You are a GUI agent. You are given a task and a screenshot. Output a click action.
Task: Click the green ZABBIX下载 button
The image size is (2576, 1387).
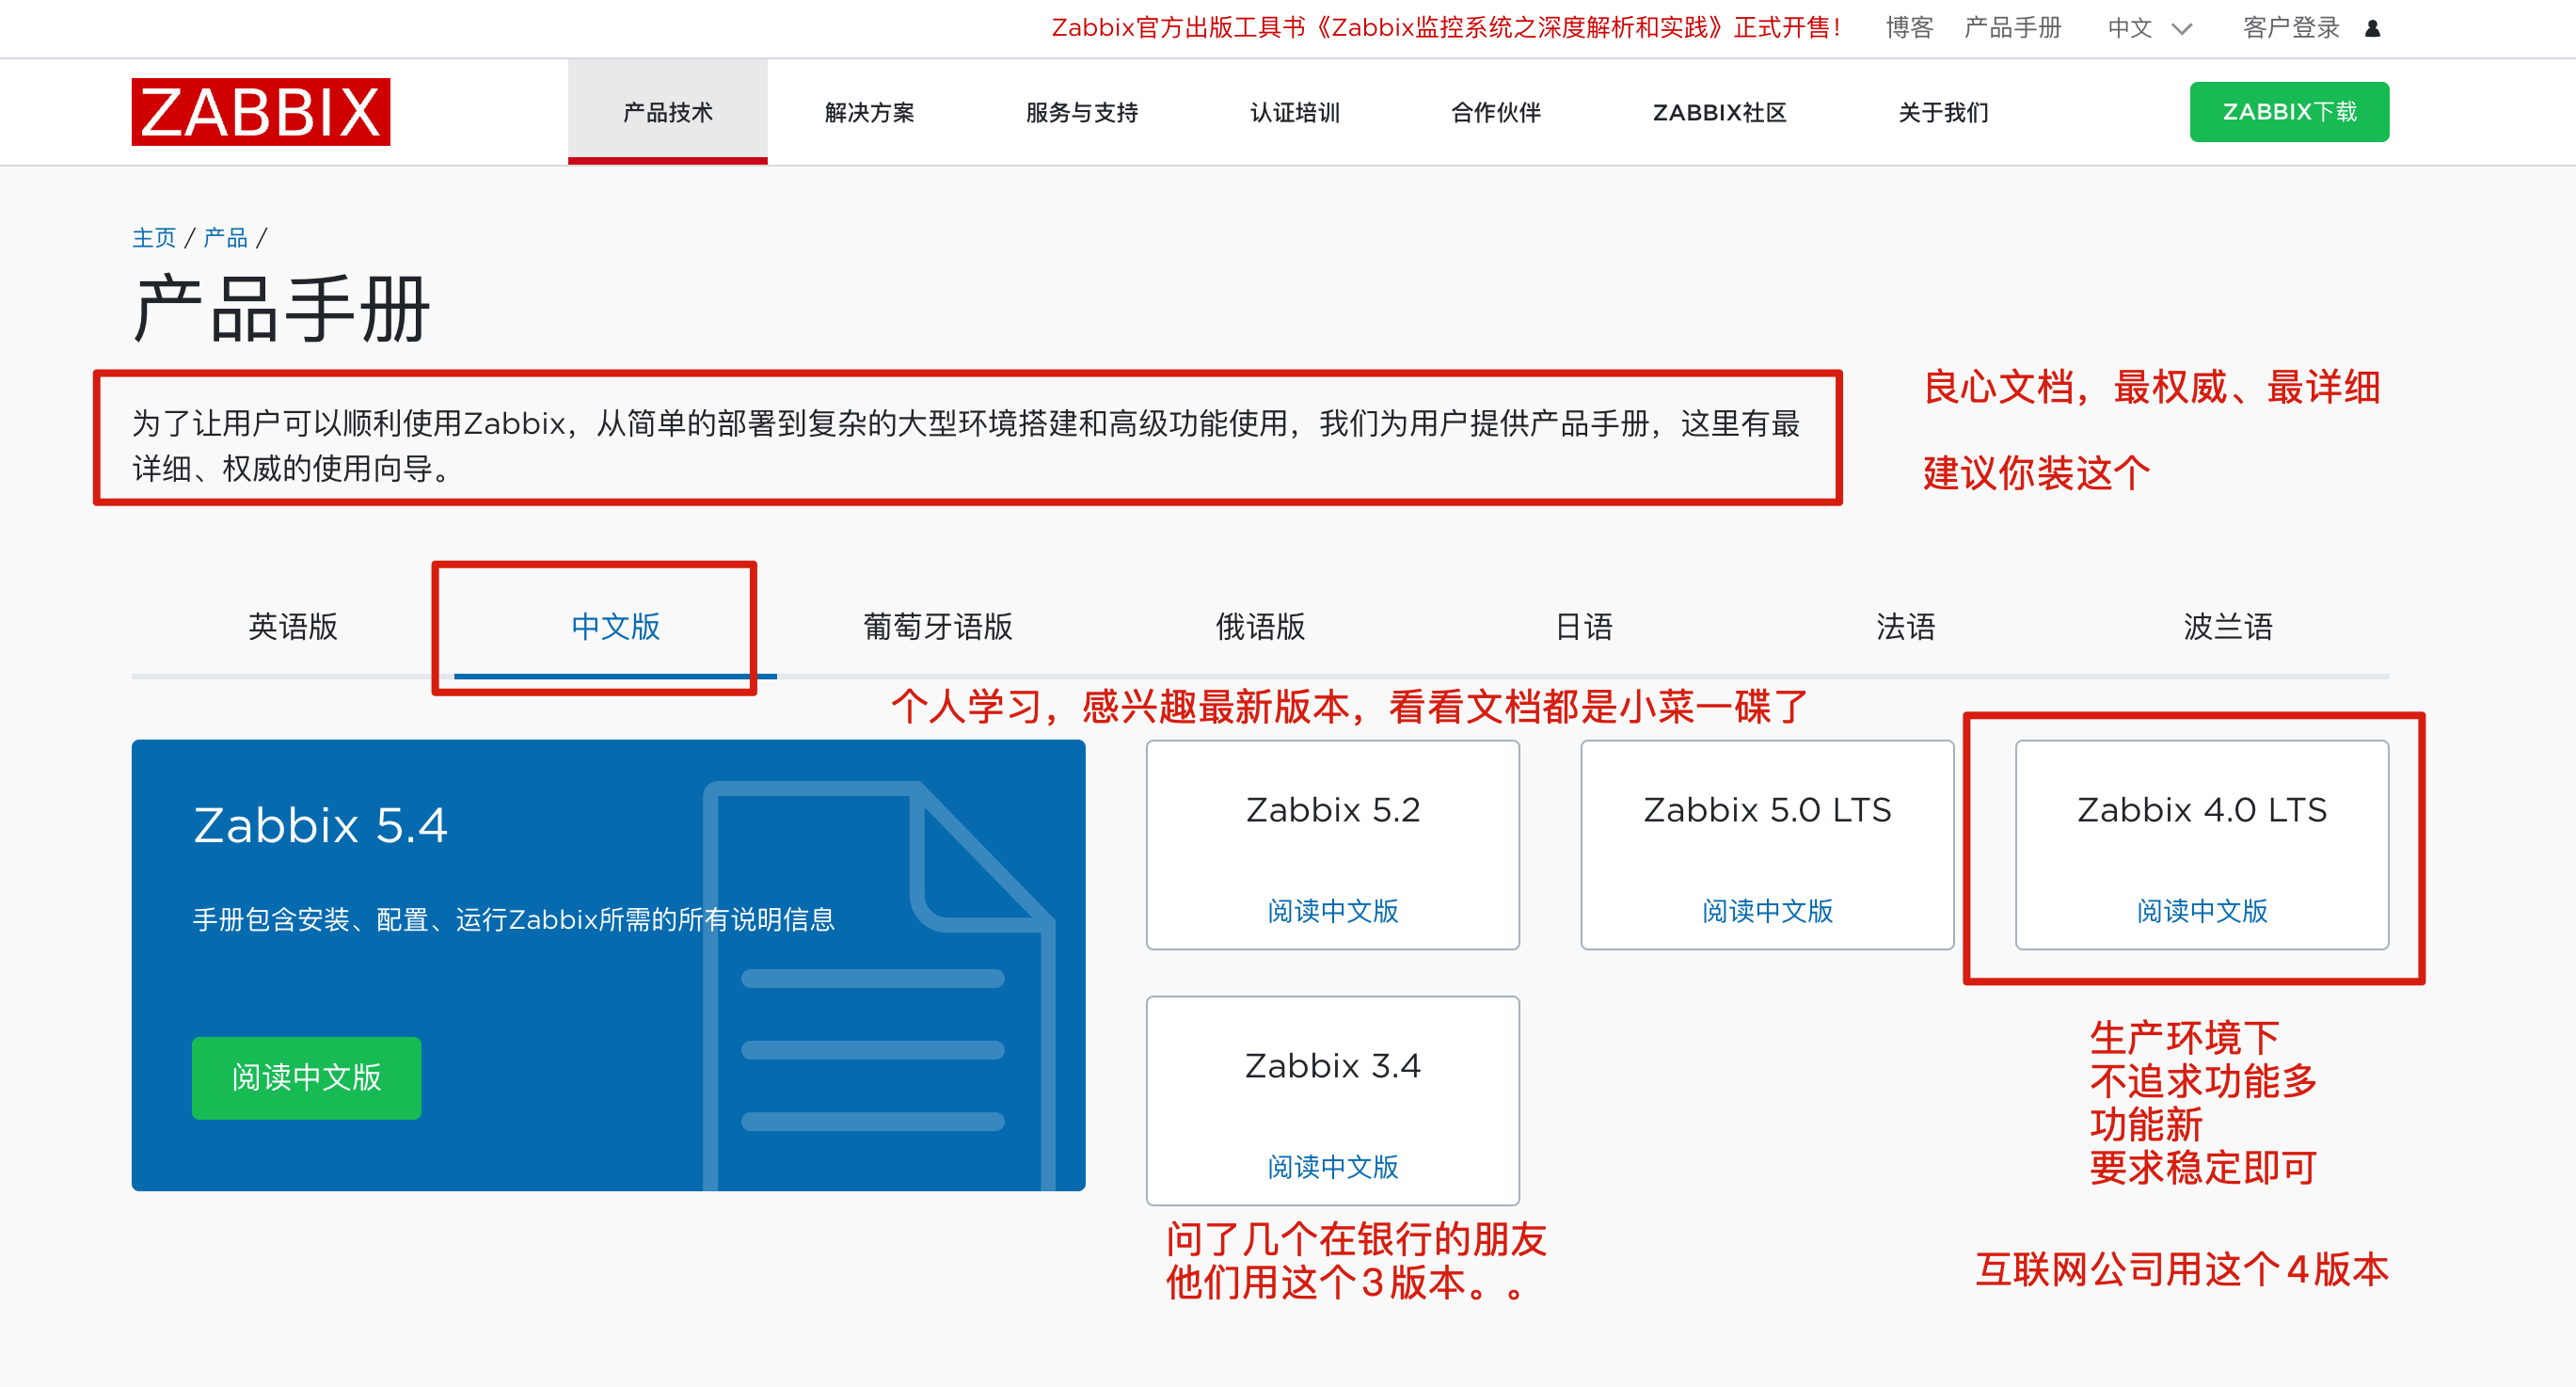coord(2288,112)
